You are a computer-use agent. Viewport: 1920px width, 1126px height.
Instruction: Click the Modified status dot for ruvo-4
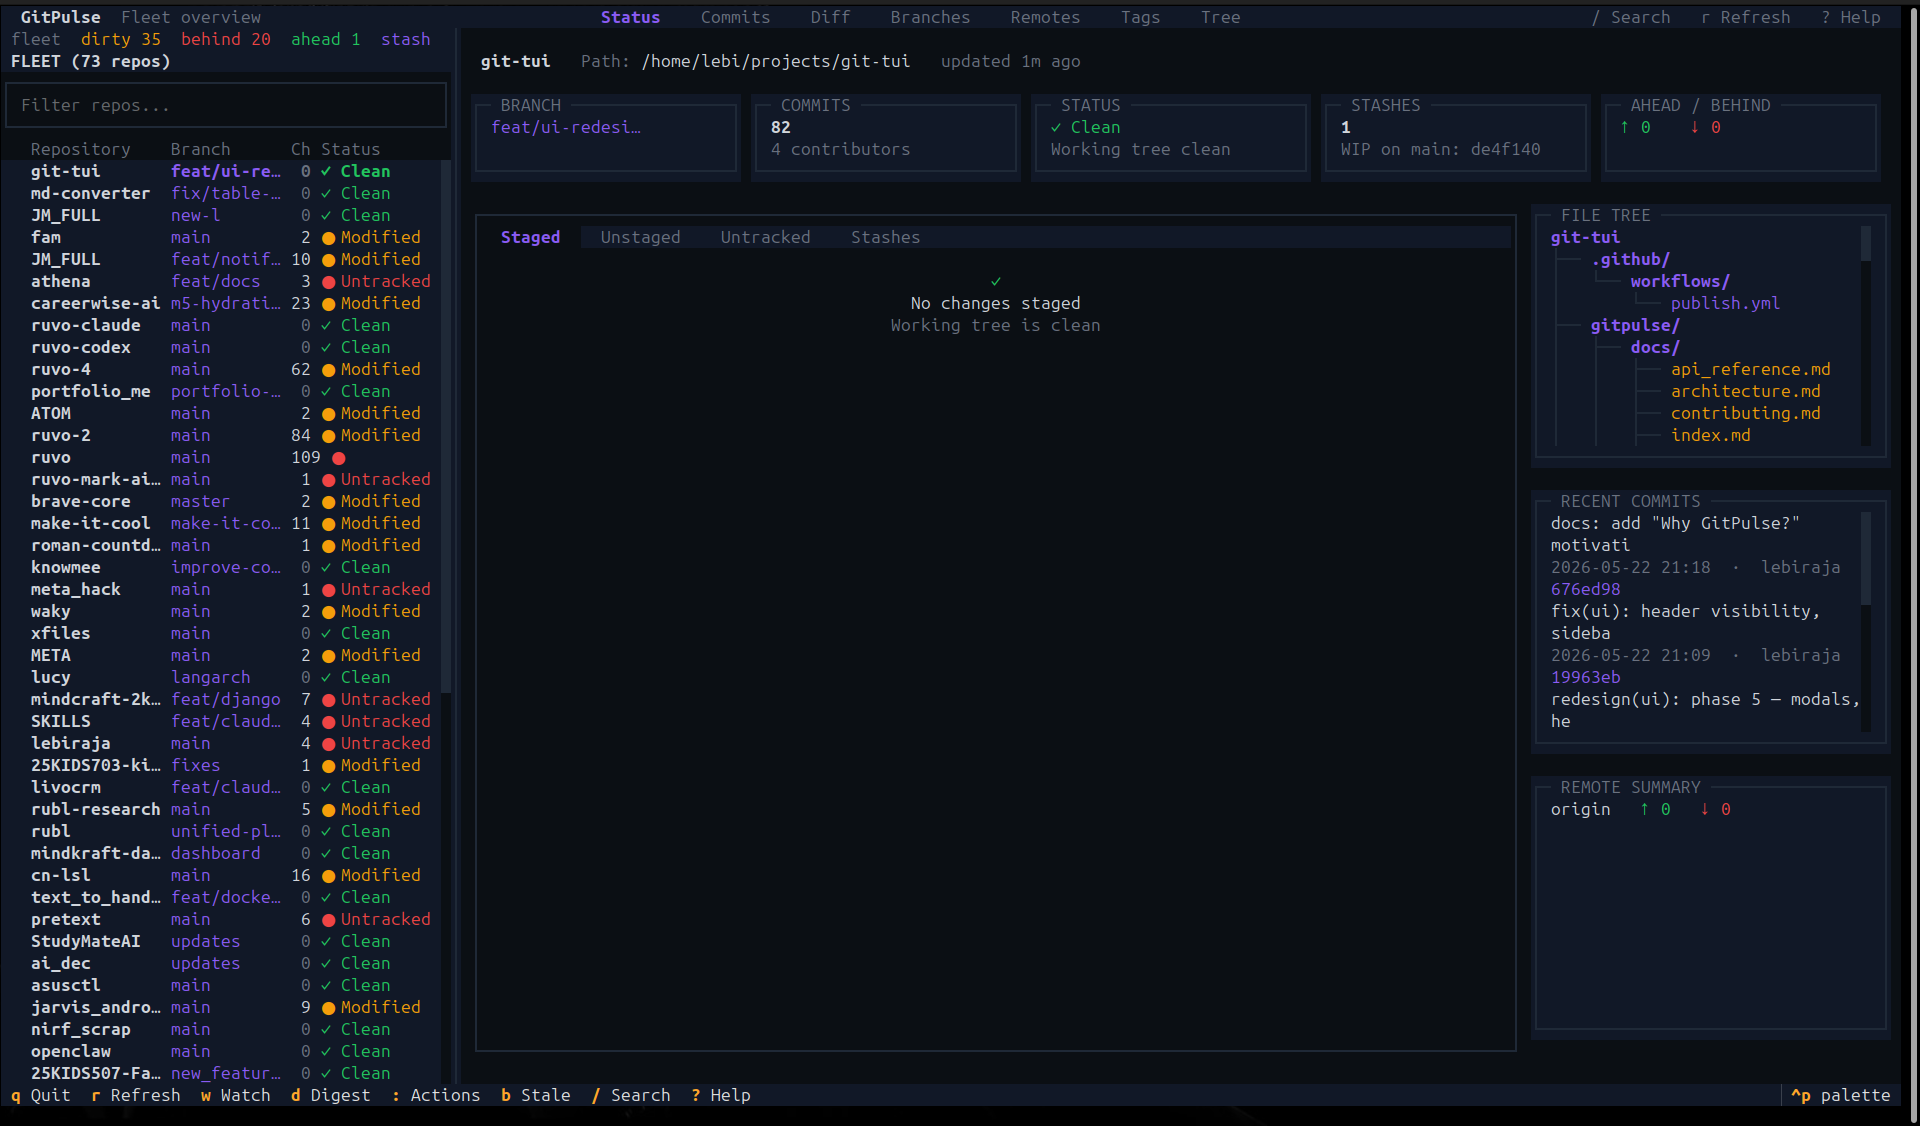(x=328, y=370)
